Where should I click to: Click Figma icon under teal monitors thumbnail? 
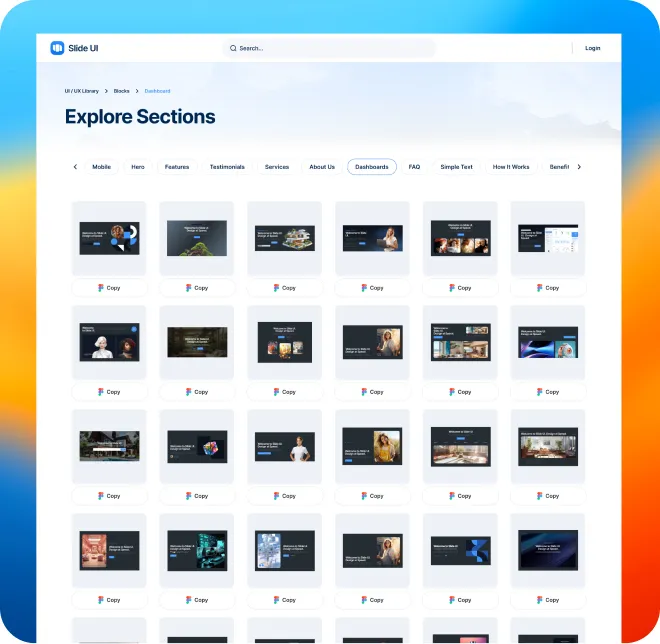[189, 600]
